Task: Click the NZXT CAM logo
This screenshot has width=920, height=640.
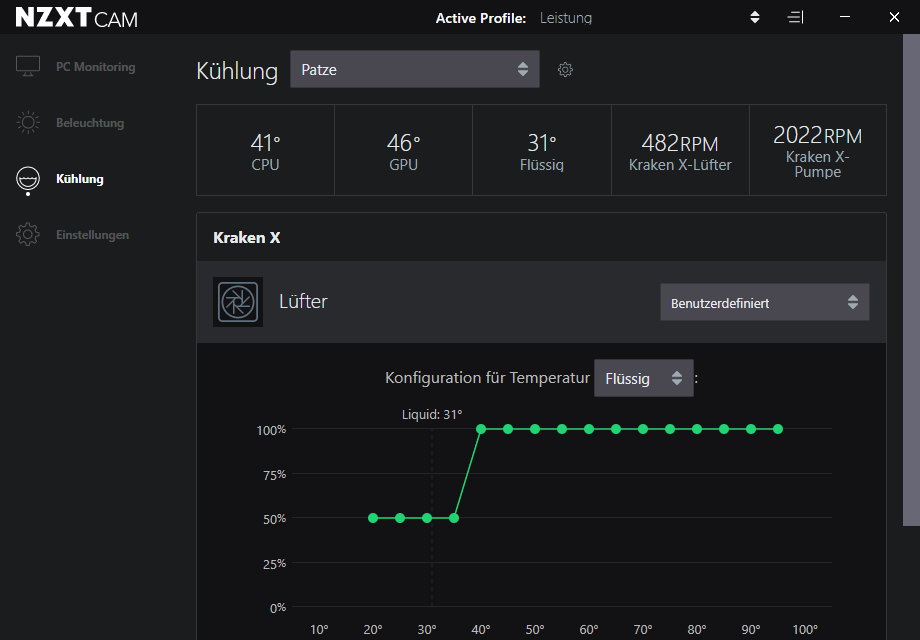Action: click(x=76, y=18)
